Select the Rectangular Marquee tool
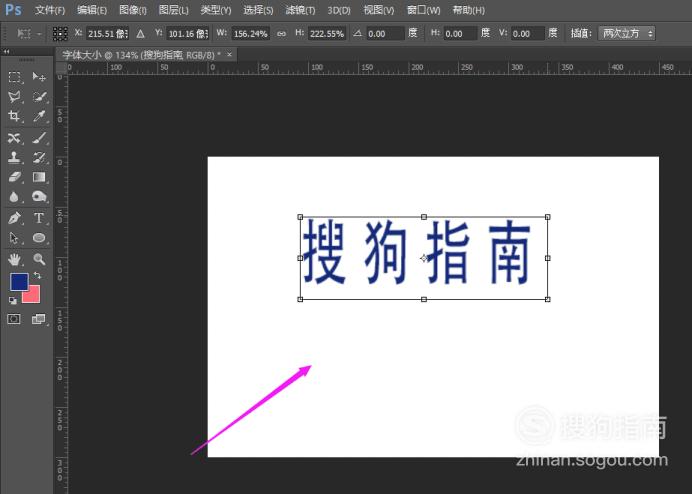This screenshot has height=494, width=692. pos(14,77)
